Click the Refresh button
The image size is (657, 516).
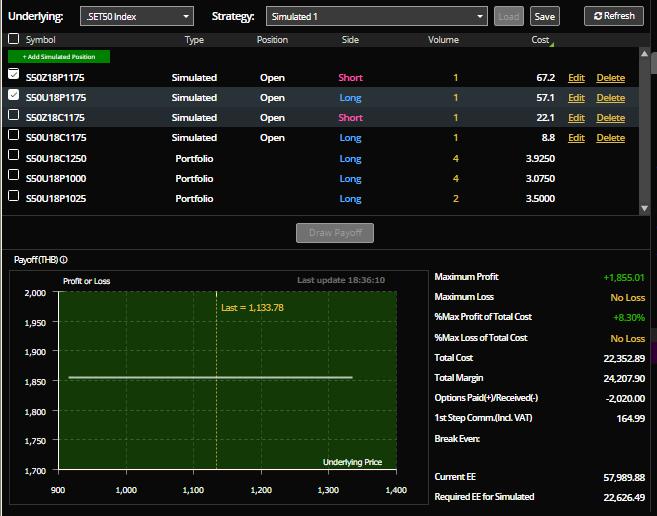(x=614, y=16)
